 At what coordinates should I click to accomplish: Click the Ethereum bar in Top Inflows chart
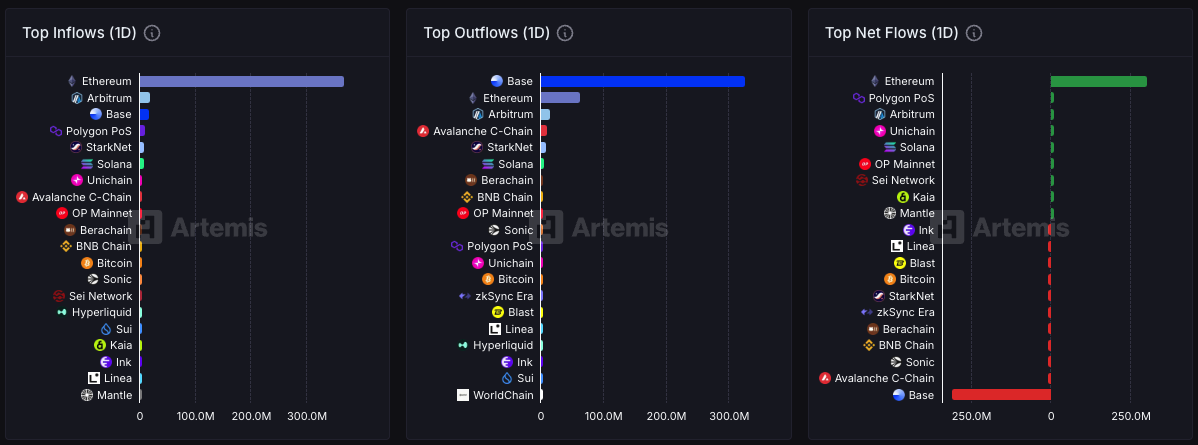pos(241,81)
